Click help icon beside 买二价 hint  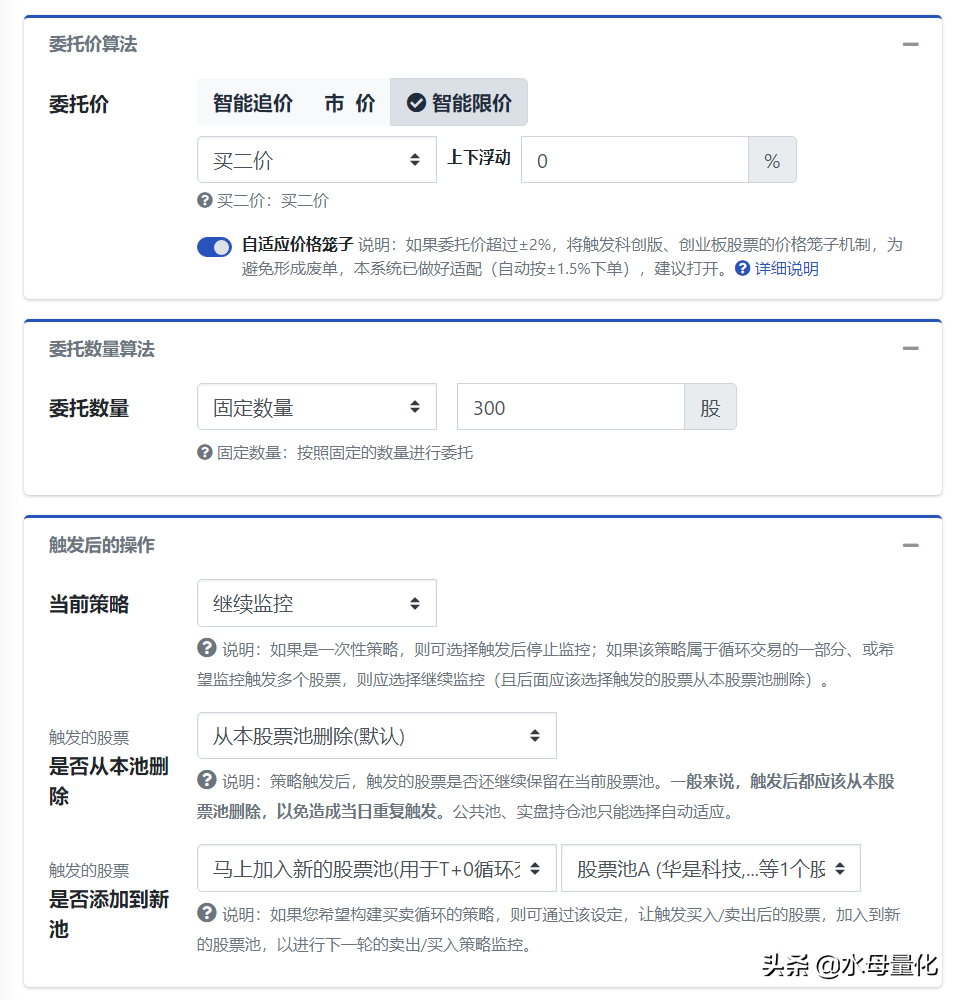[205, 200]
